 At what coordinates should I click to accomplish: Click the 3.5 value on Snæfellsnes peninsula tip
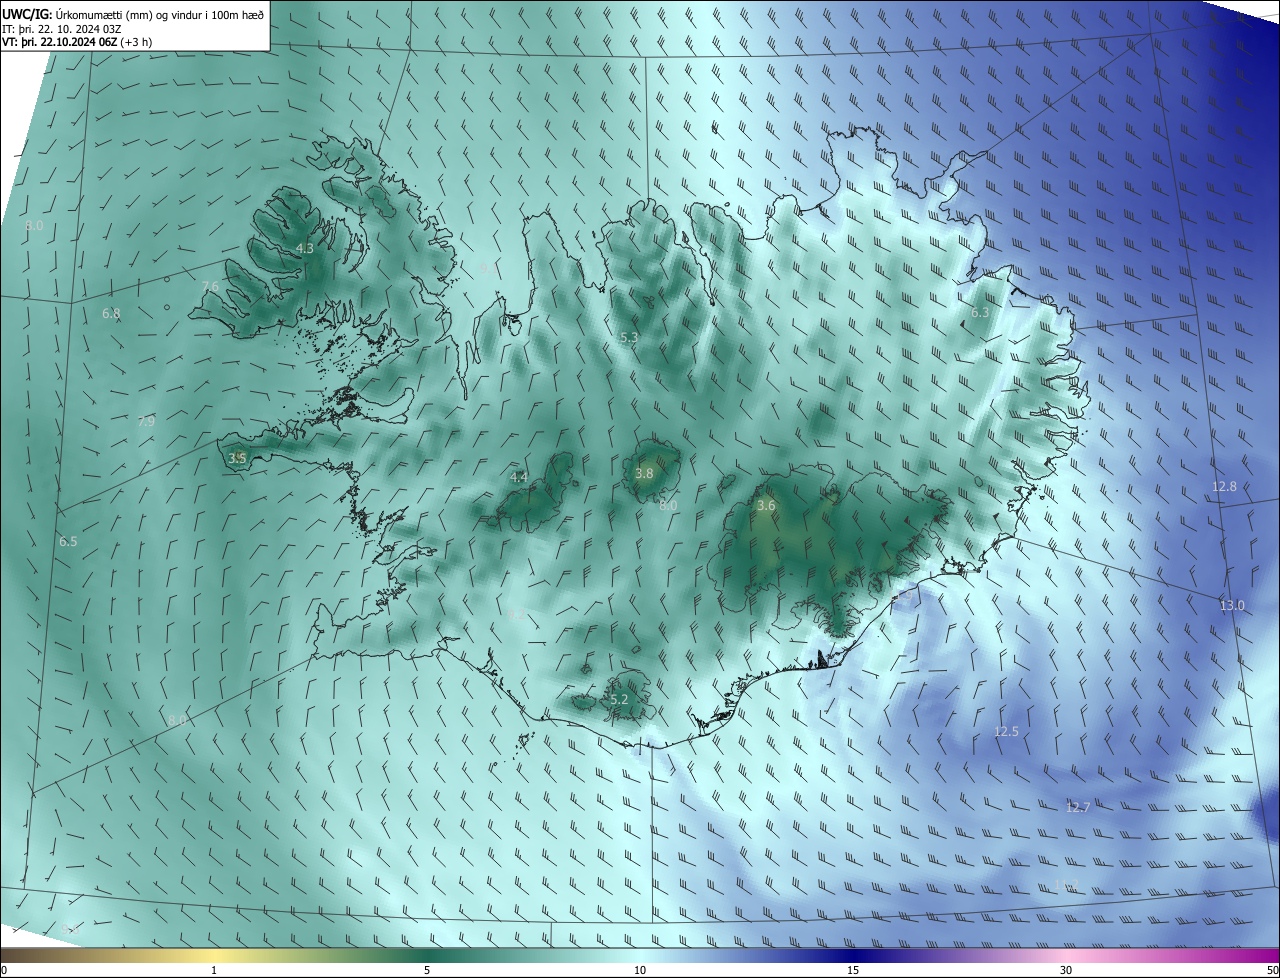(x=237, y=458)
